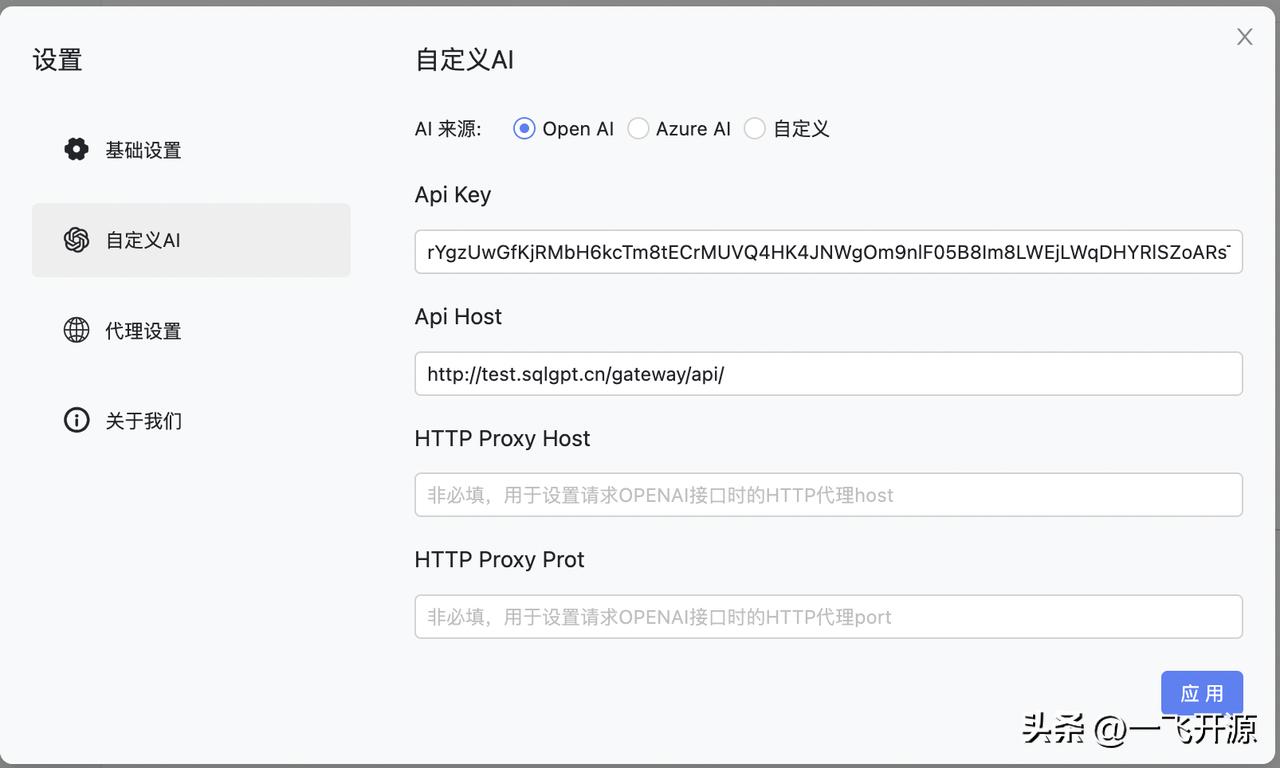Open the 代理设置 menu item
The height and width of the screenshot is (768, 1280).
coord(143,330)
